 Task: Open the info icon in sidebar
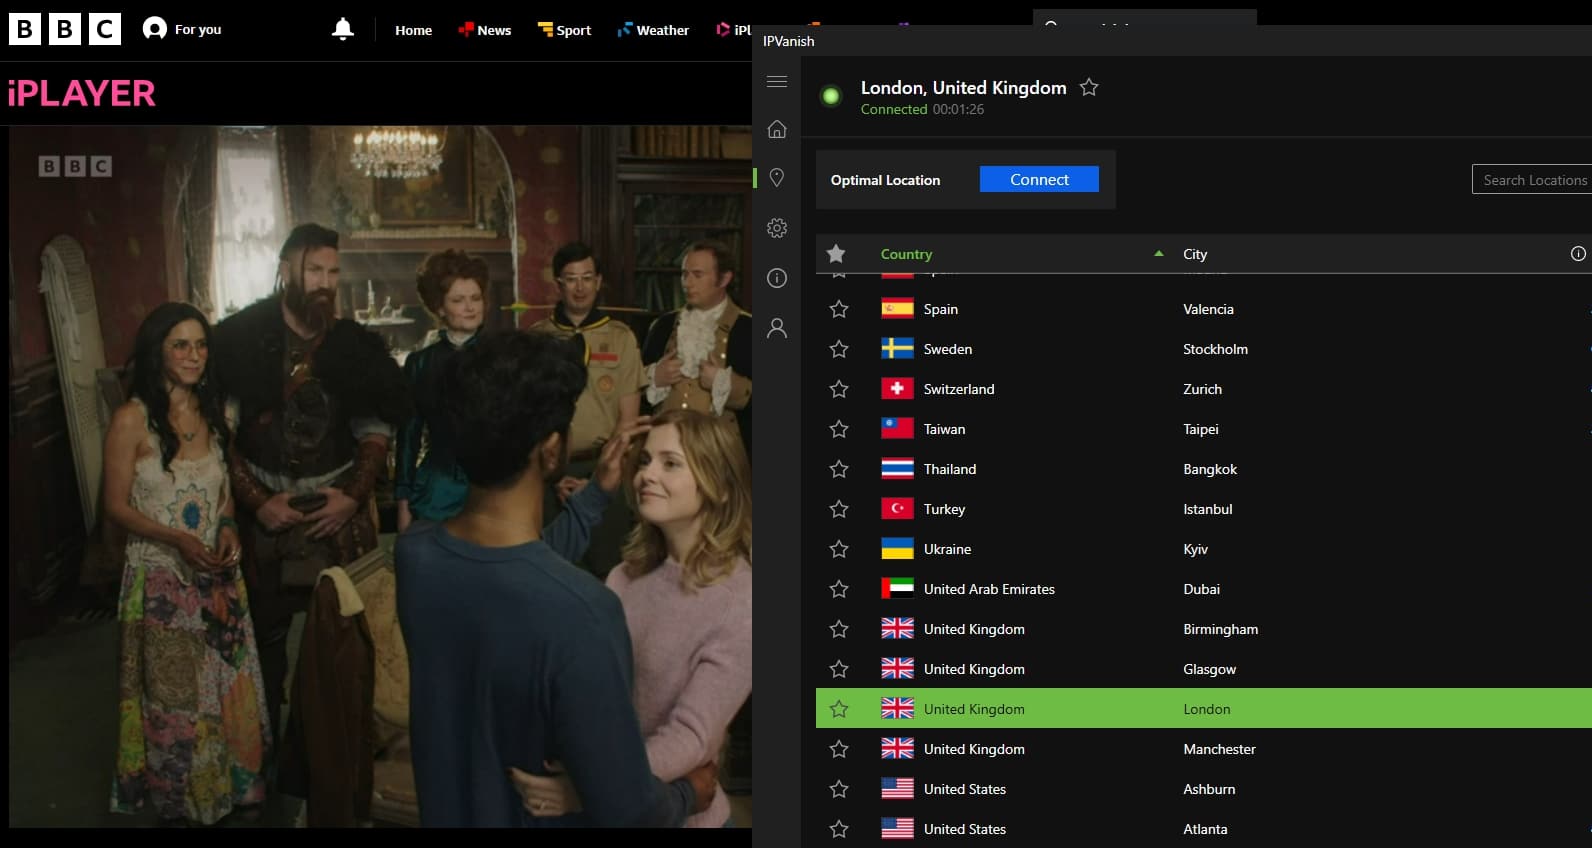777,278
